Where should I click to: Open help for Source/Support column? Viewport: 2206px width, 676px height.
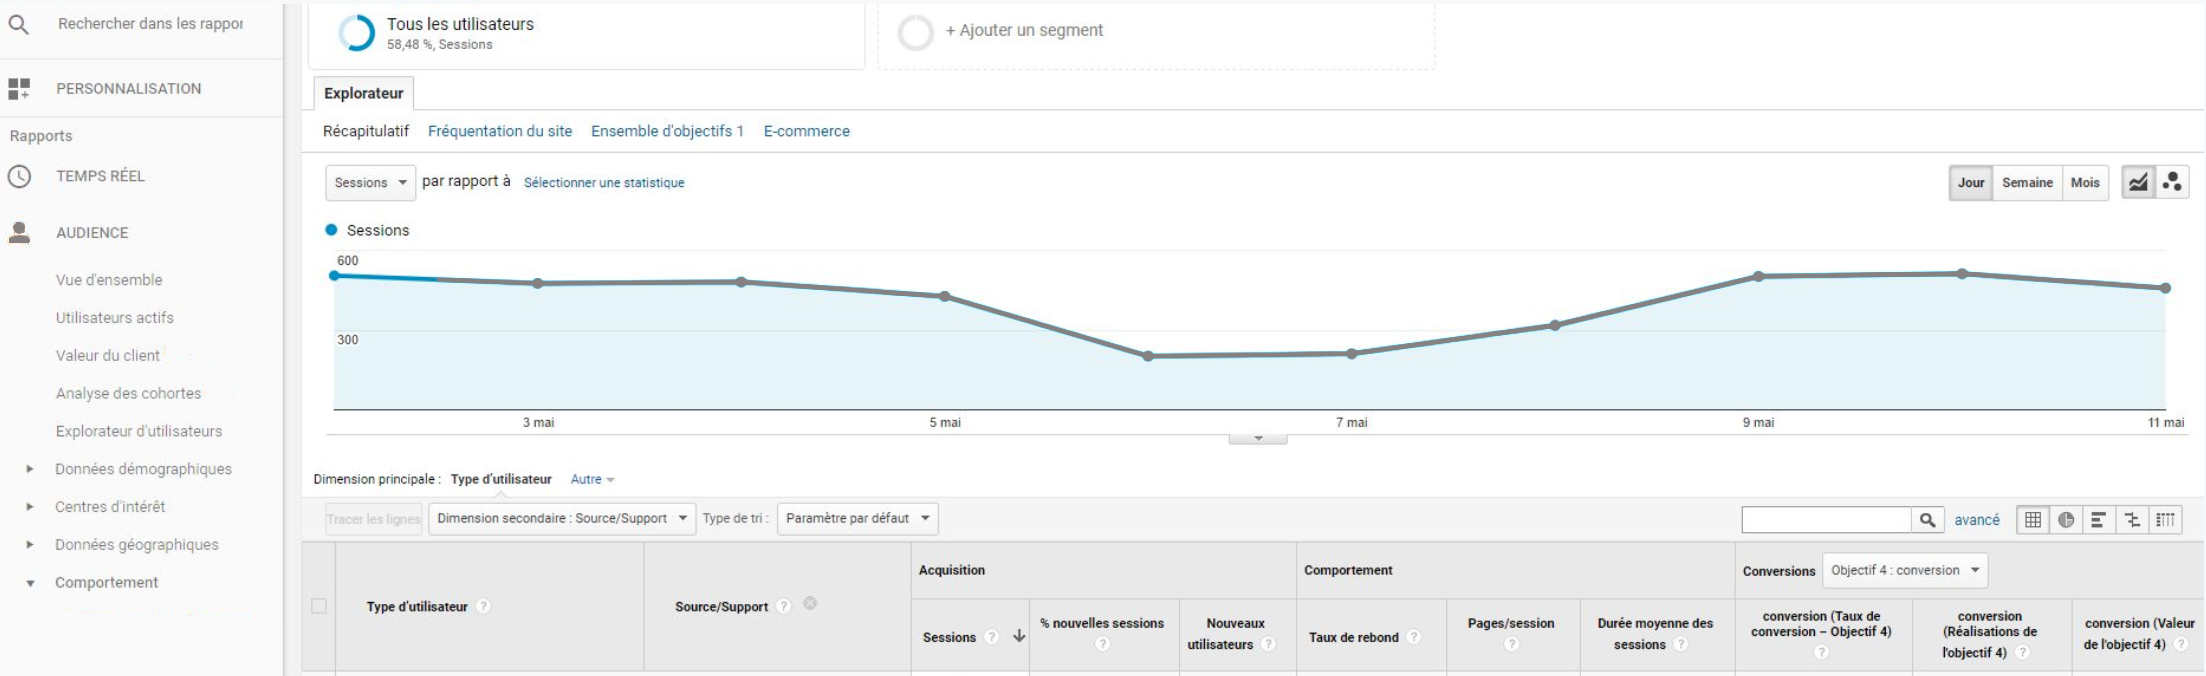(x=783, y=606)
